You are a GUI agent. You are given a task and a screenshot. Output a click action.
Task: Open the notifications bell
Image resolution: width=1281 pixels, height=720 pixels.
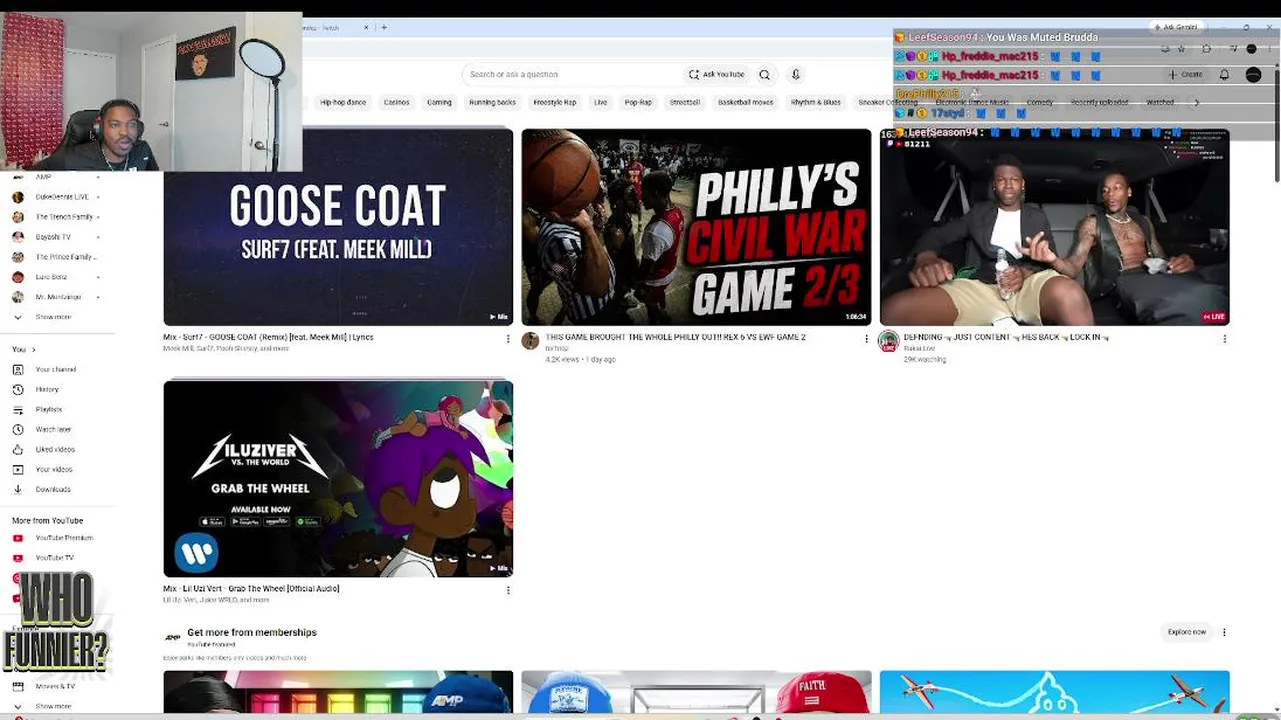coord(1224,74)
